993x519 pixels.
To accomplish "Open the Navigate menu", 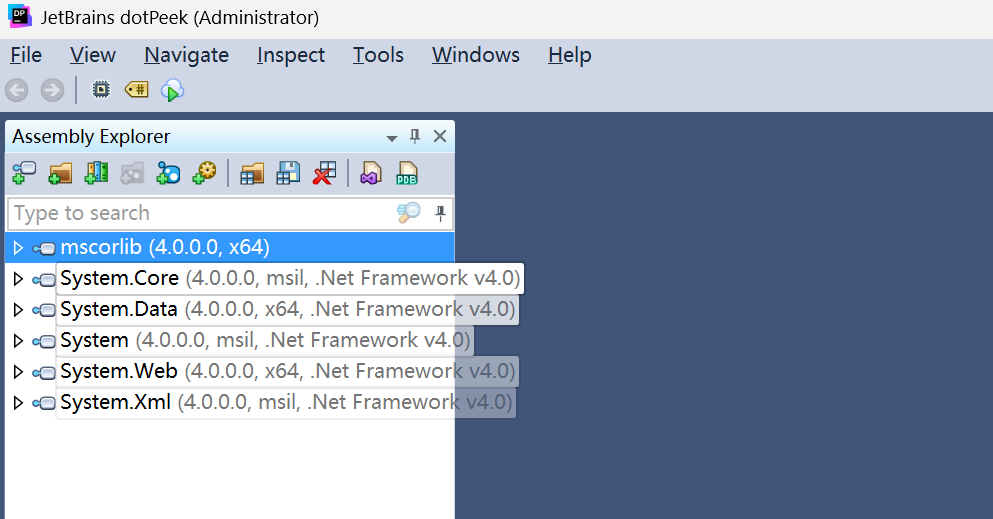I will point(186,55).
